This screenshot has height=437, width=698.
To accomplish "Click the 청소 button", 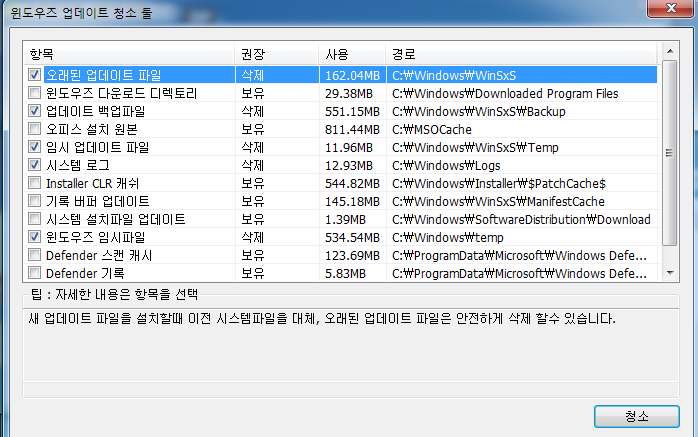I will coord(637,417).
